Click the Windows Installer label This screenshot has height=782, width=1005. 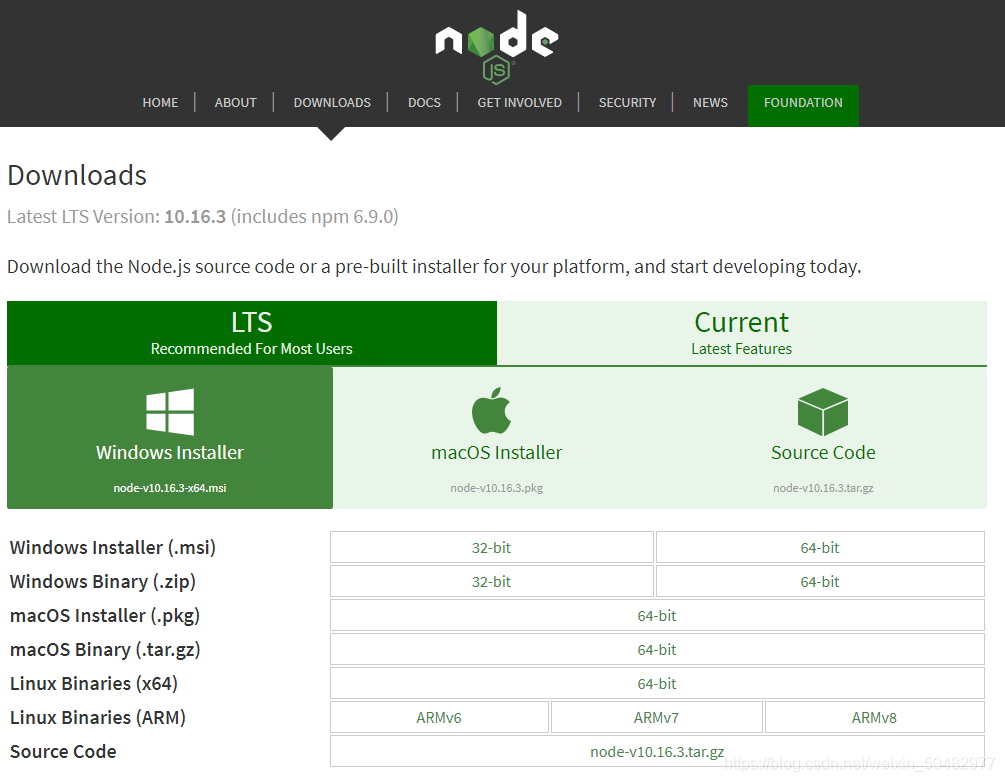tap(170, 453)
